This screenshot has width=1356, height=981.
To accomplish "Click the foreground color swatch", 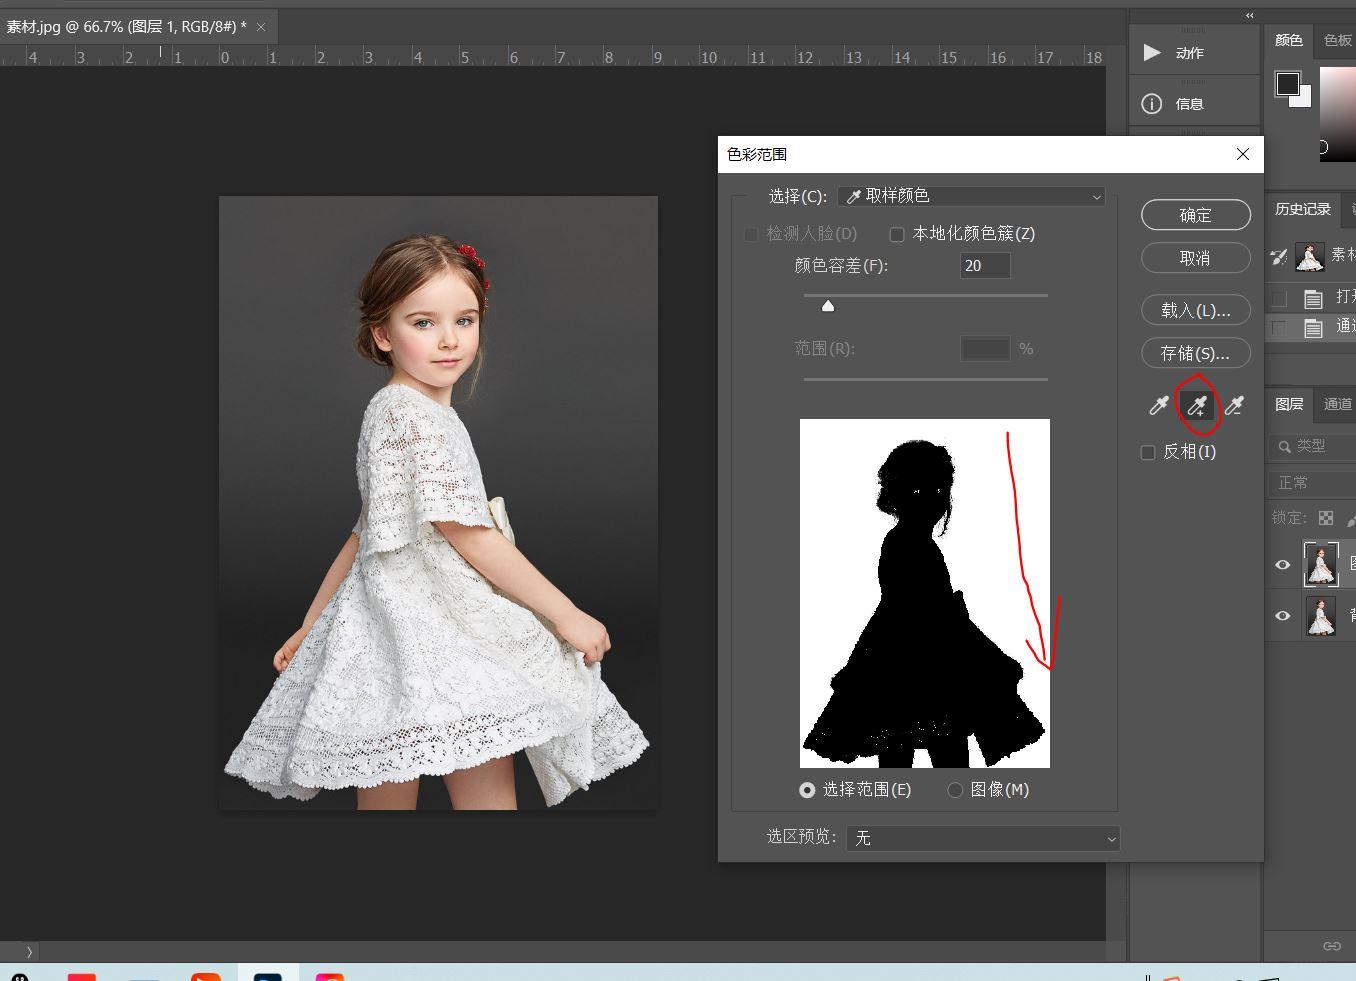I will (x=1287, y=84).
